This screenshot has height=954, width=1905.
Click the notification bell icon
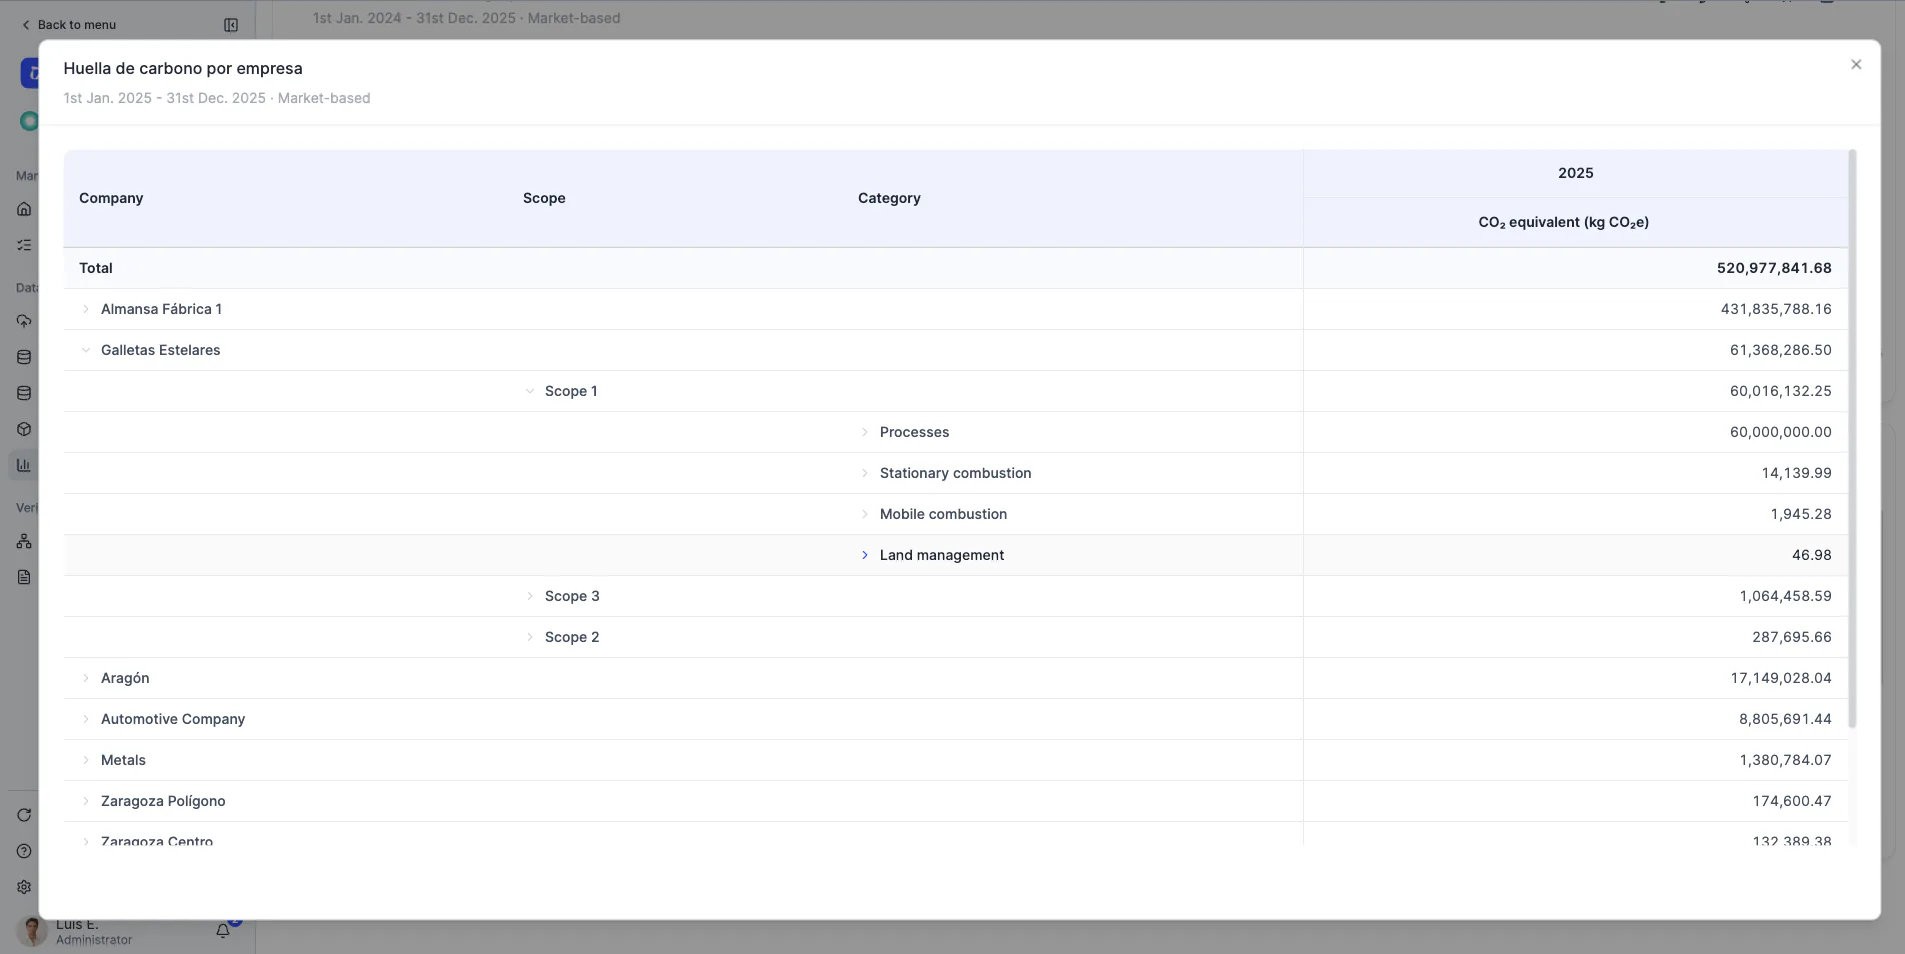[223, 931]
